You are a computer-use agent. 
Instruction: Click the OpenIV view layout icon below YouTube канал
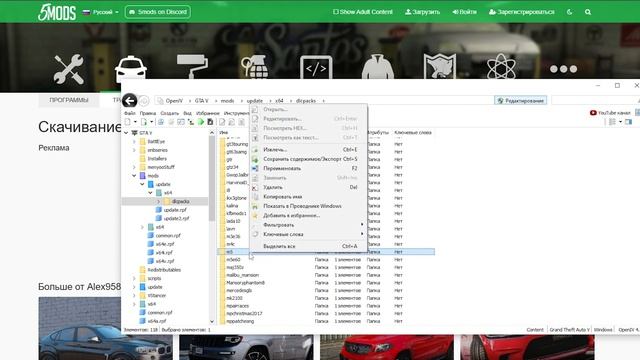(x=612, y=122)
